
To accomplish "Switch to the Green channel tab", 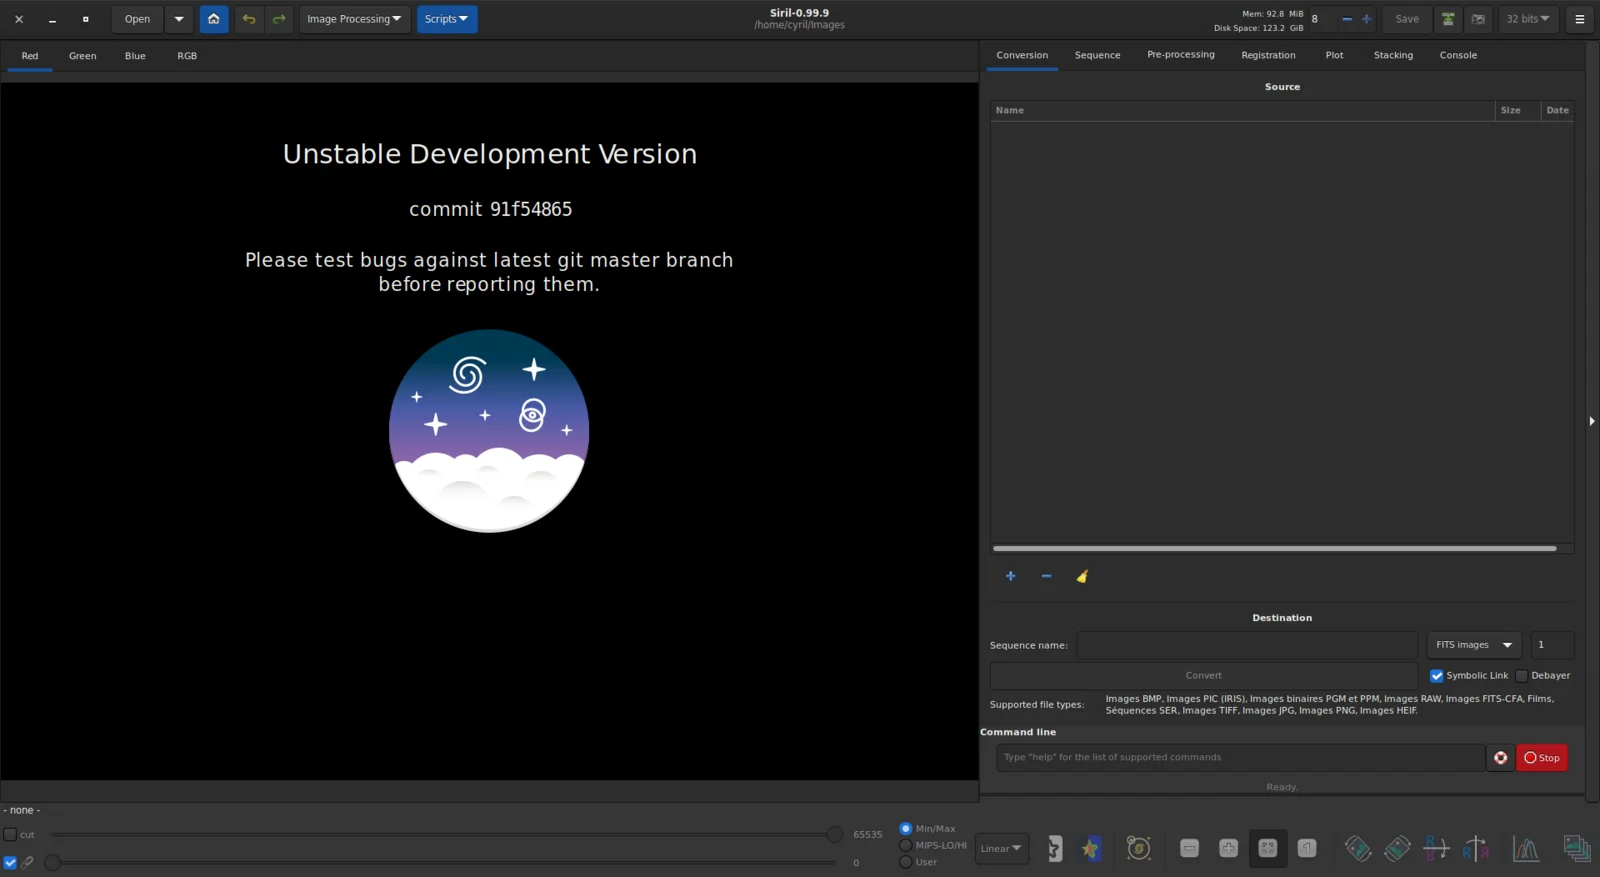I will (83, 56).
